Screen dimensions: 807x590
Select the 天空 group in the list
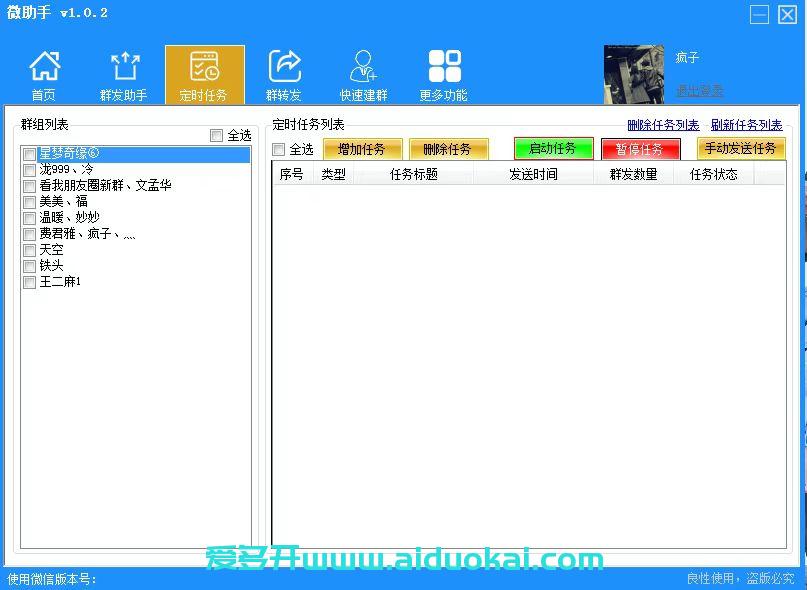50,249
